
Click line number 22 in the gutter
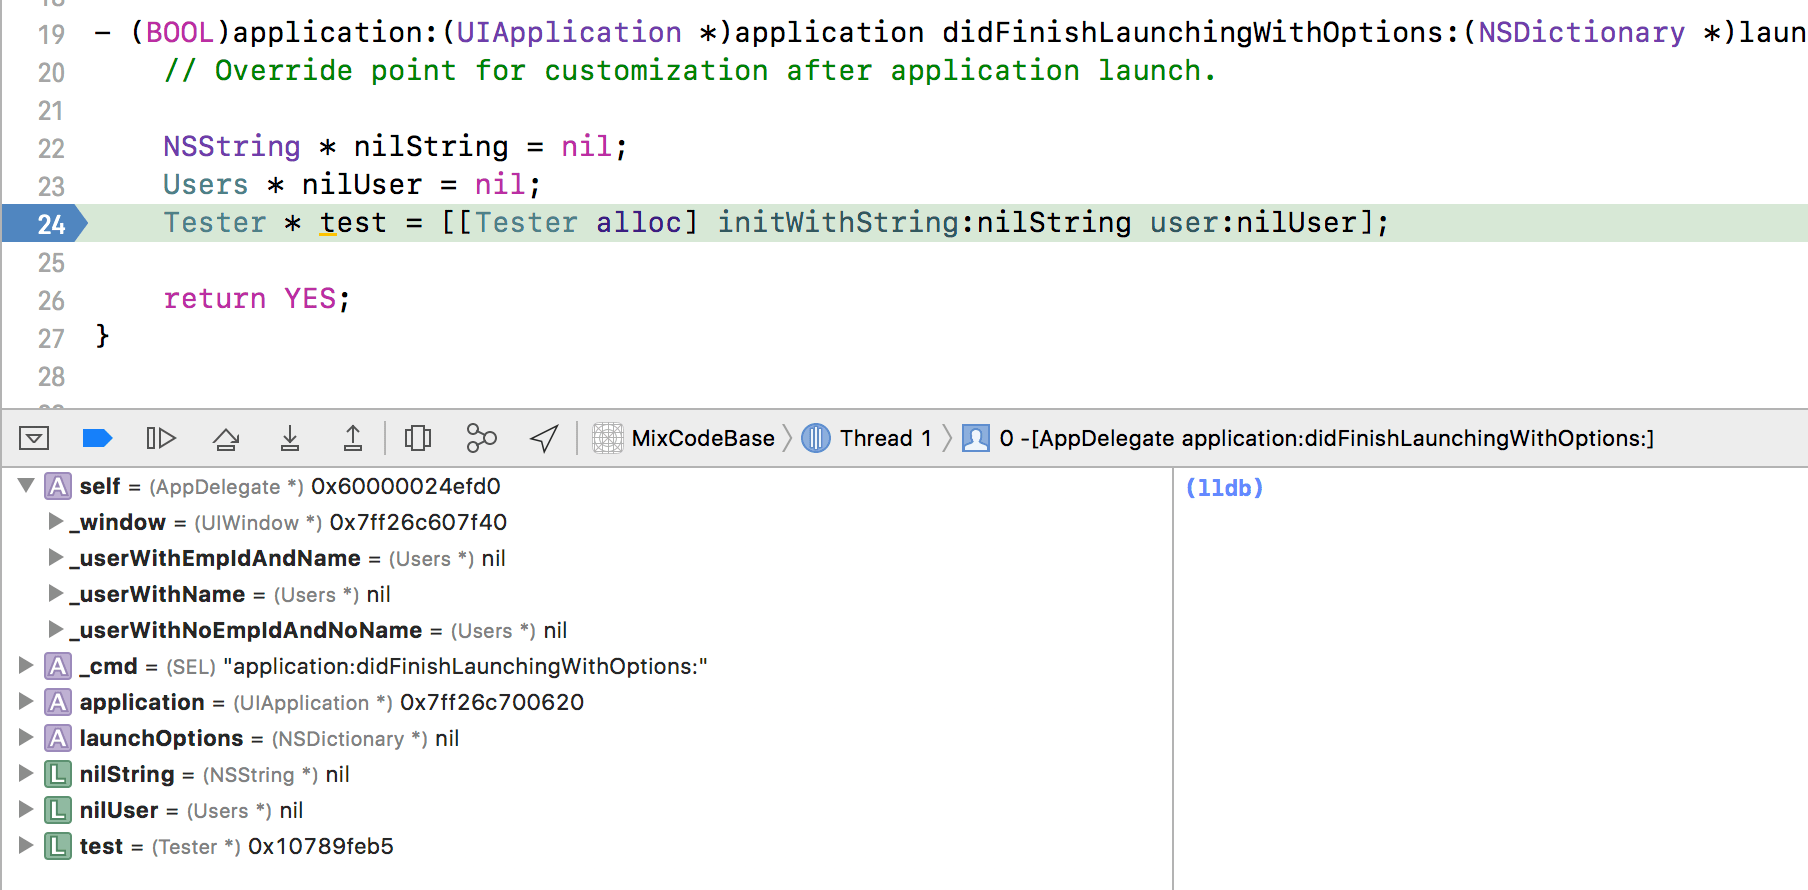pos(51,148)
